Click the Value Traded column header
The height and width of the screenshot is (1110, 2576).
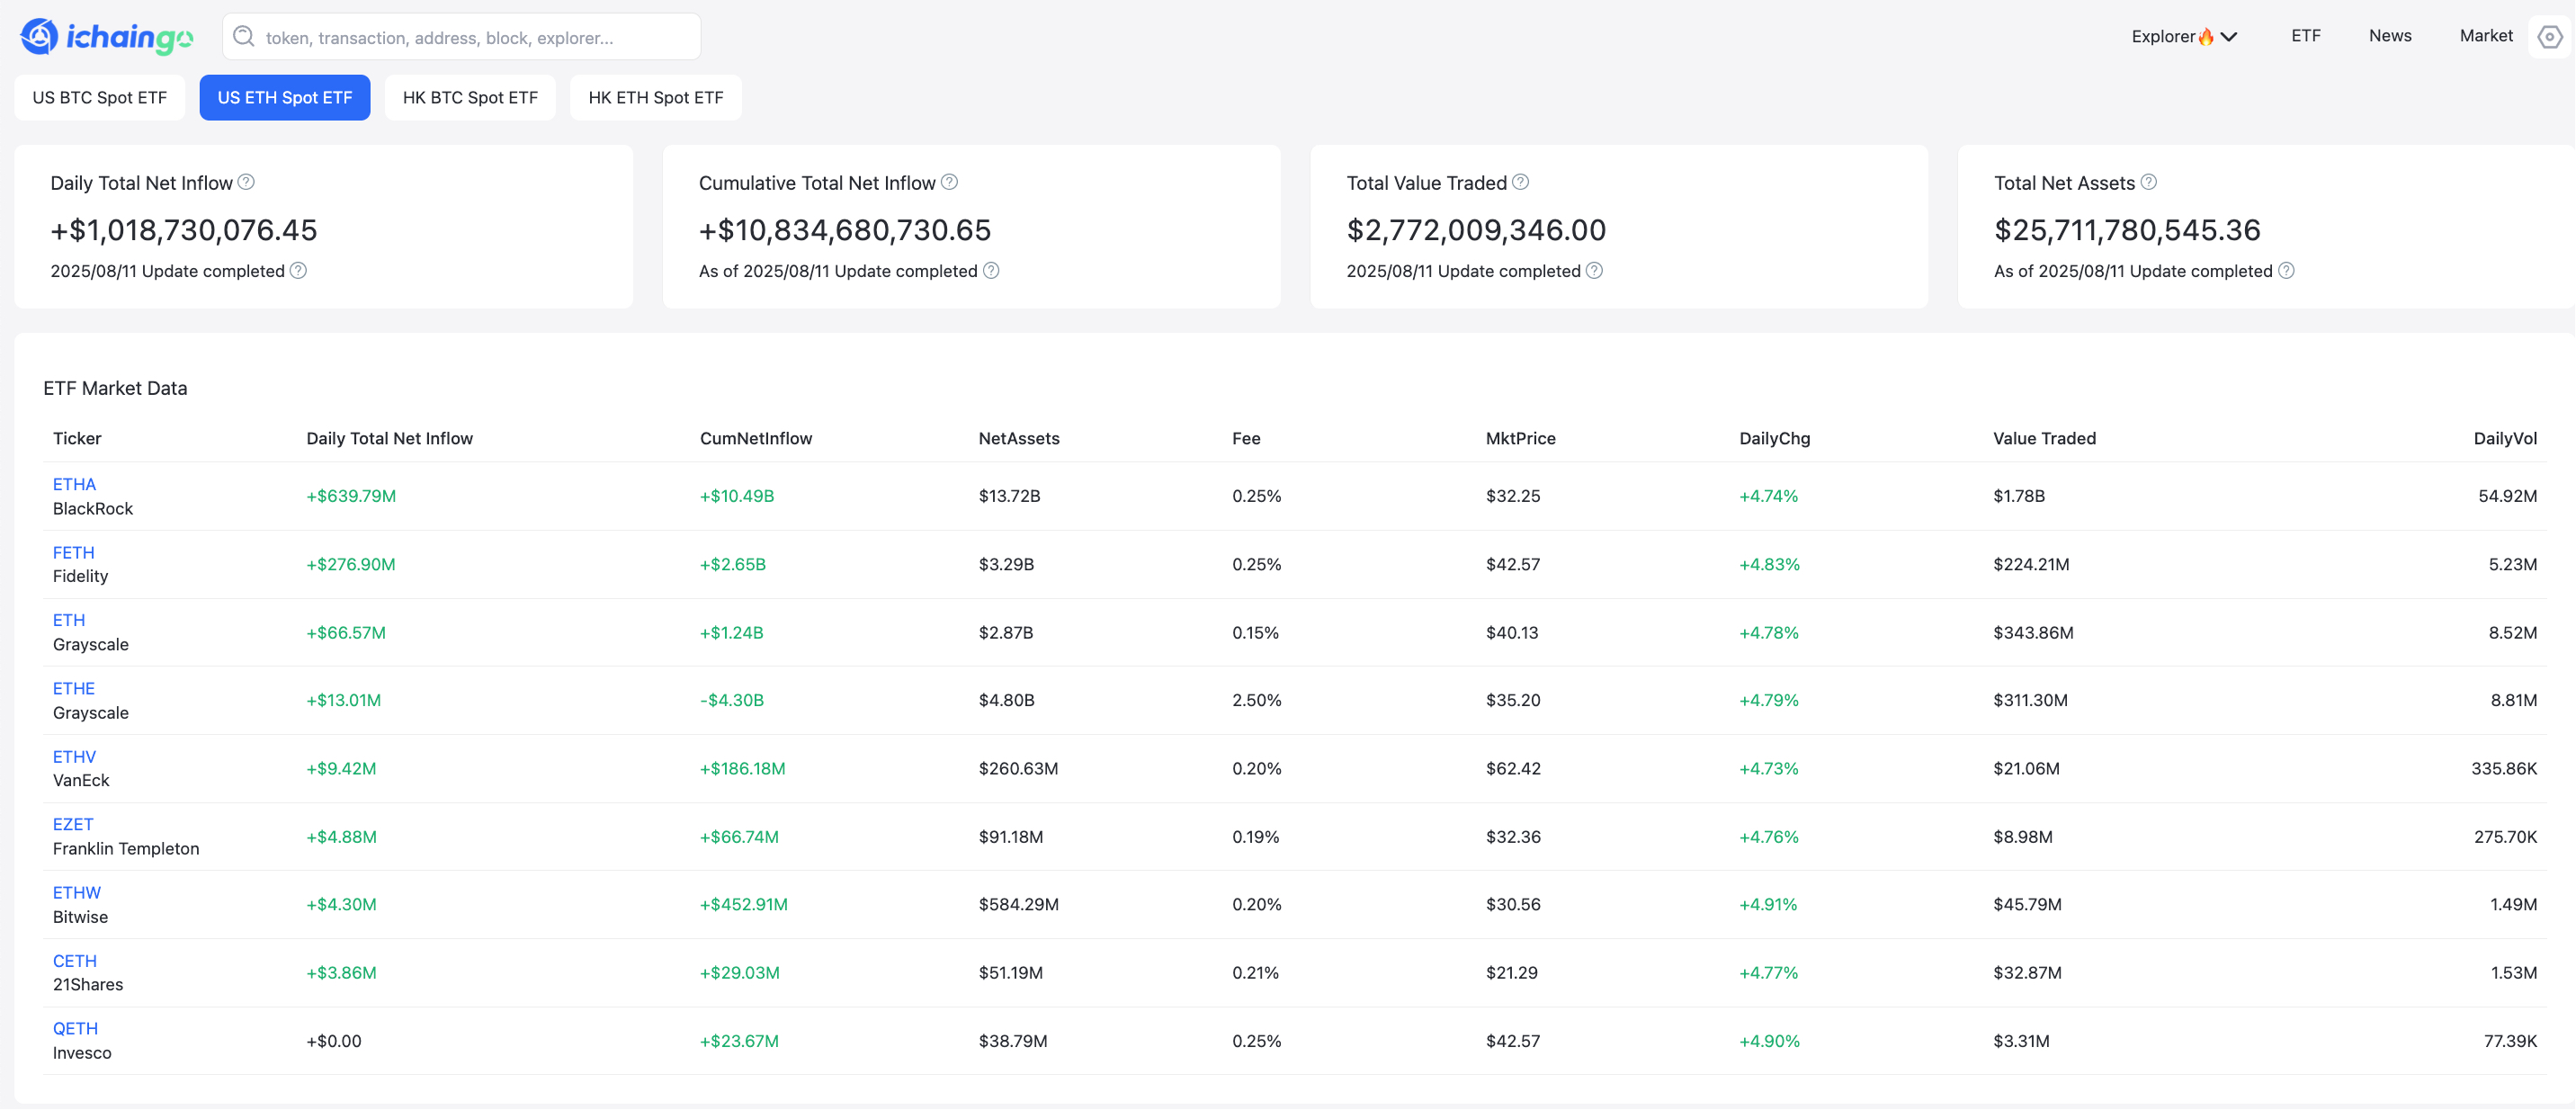click(x=2044, y=438)
